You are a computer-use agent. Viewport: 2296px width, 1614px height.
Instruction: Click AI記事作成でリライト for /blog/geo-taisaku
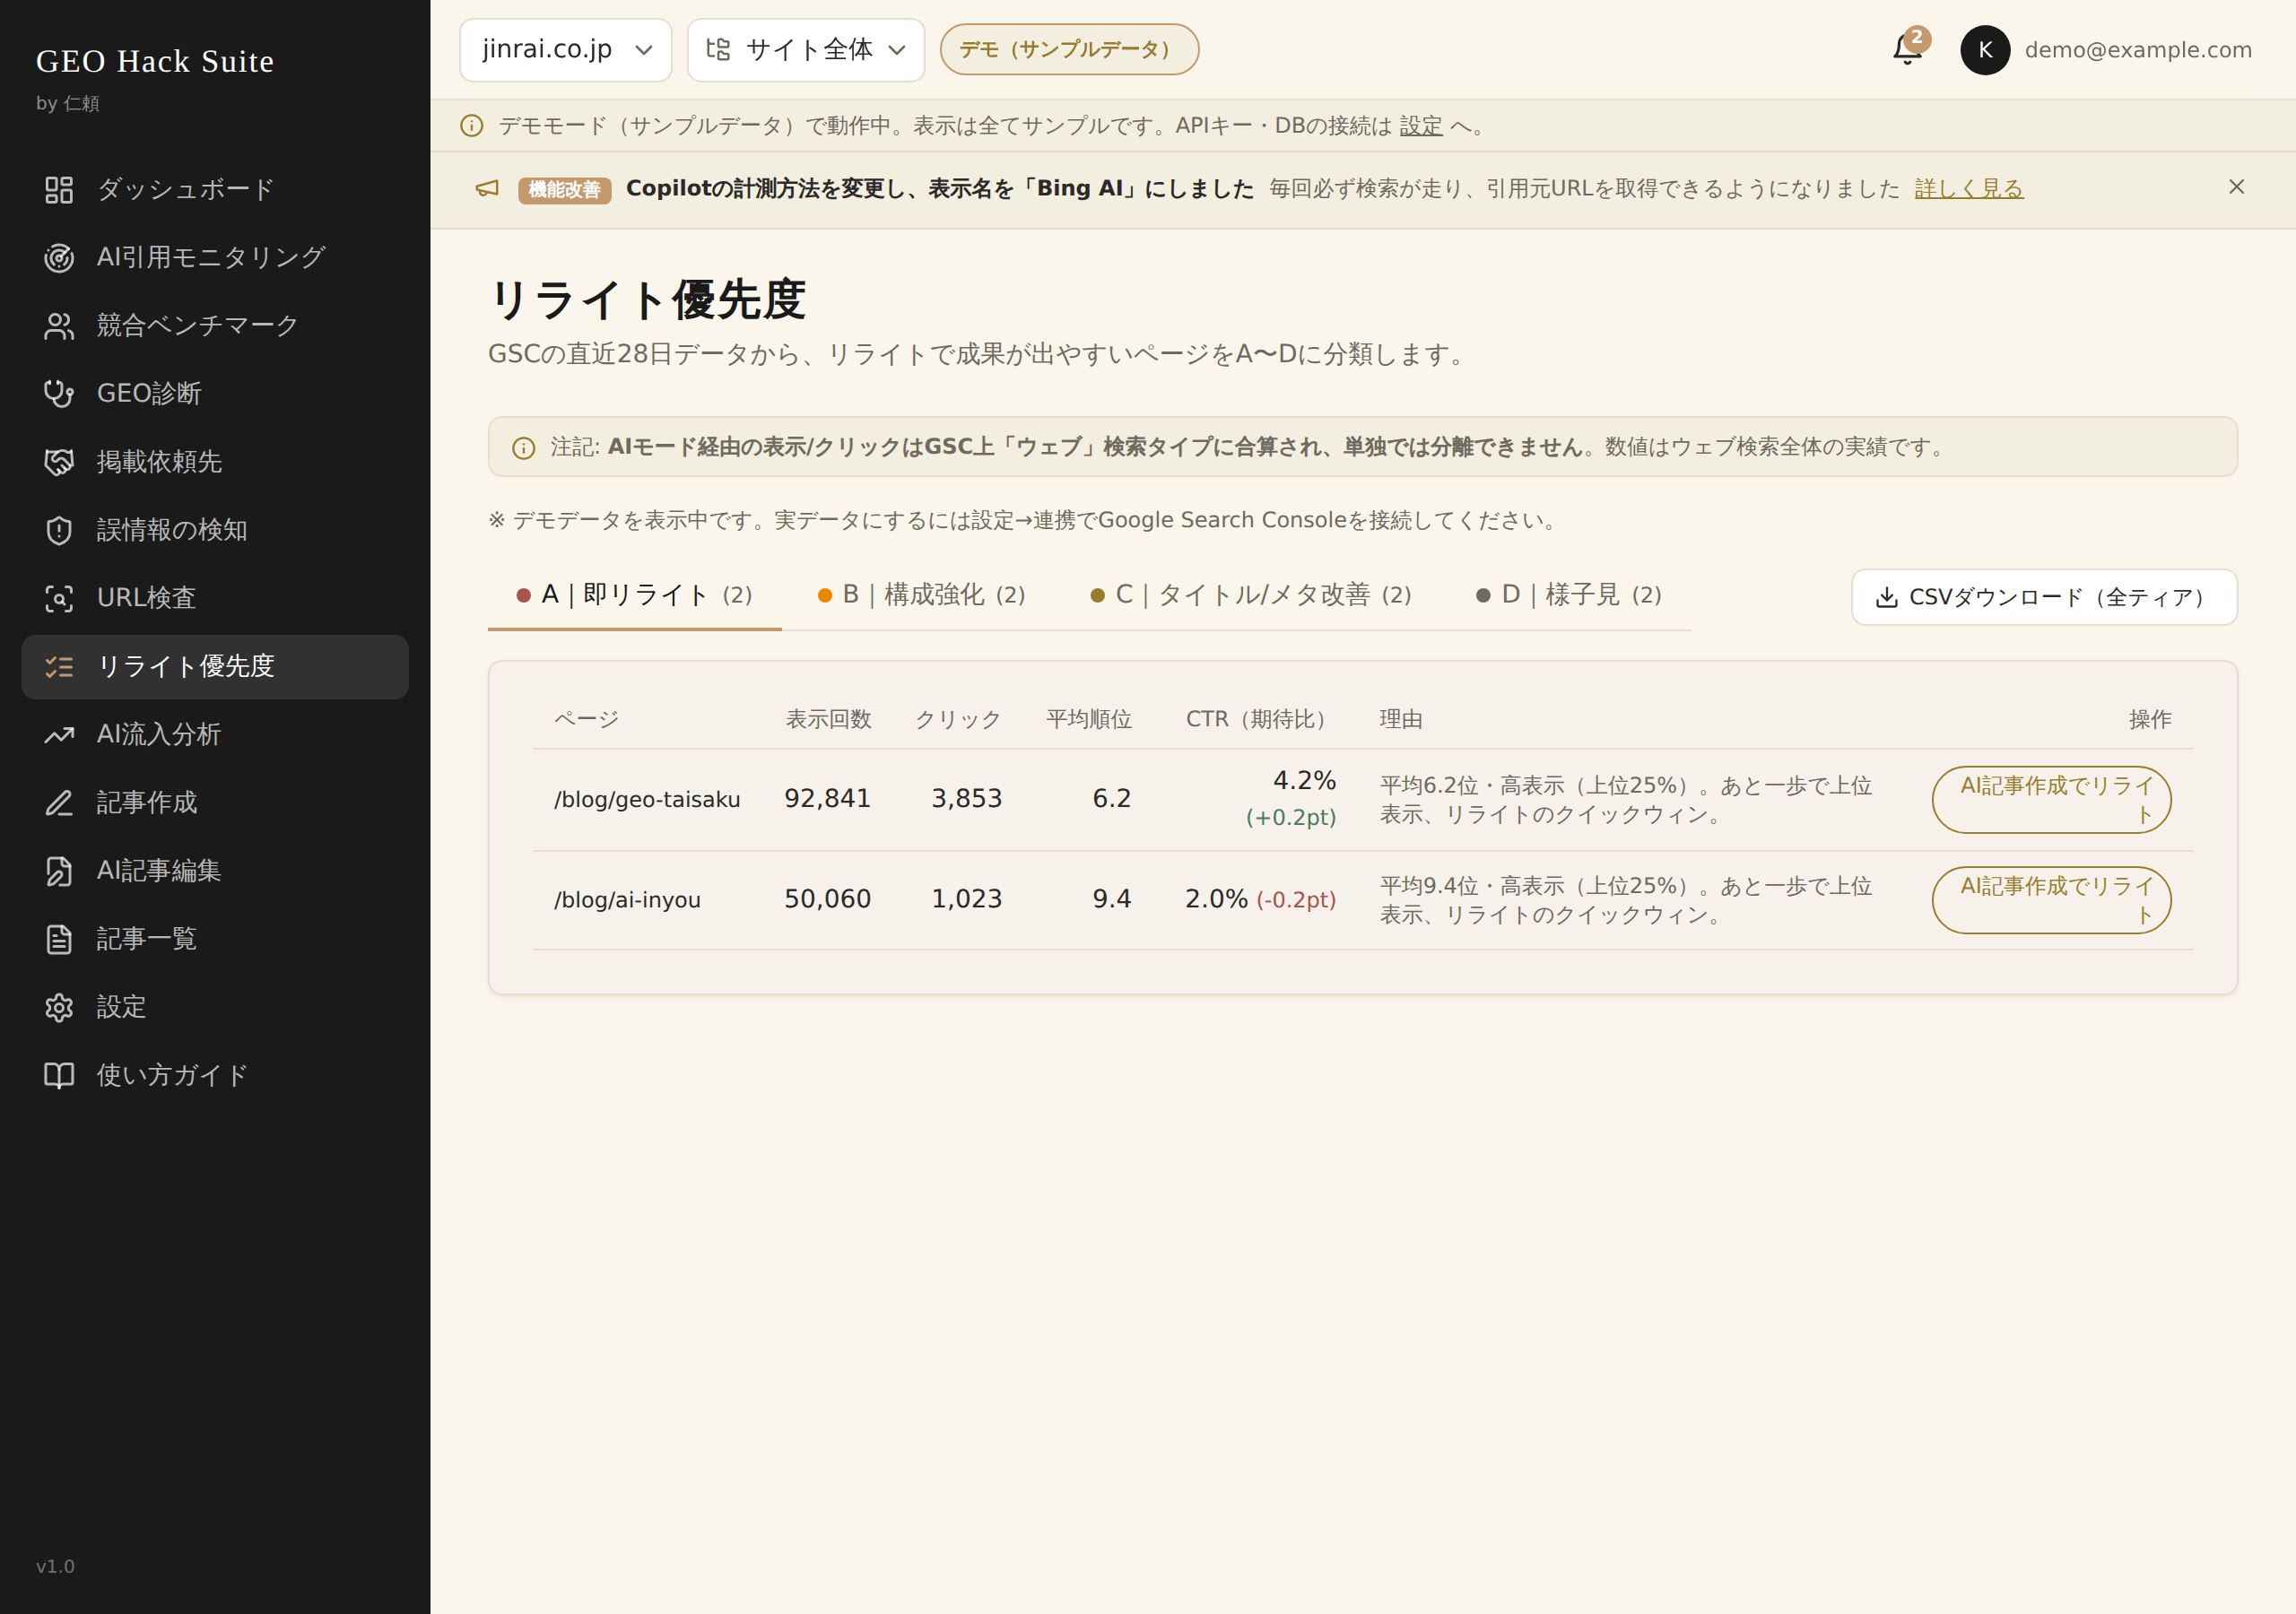(2051, 800)
